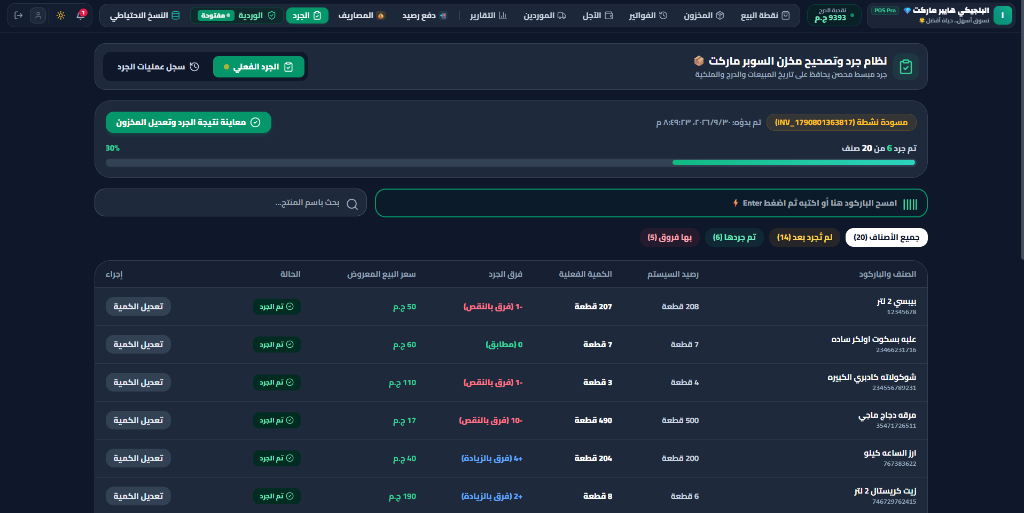Click the سعر البيع المعروض column header

tap(381, 274)
